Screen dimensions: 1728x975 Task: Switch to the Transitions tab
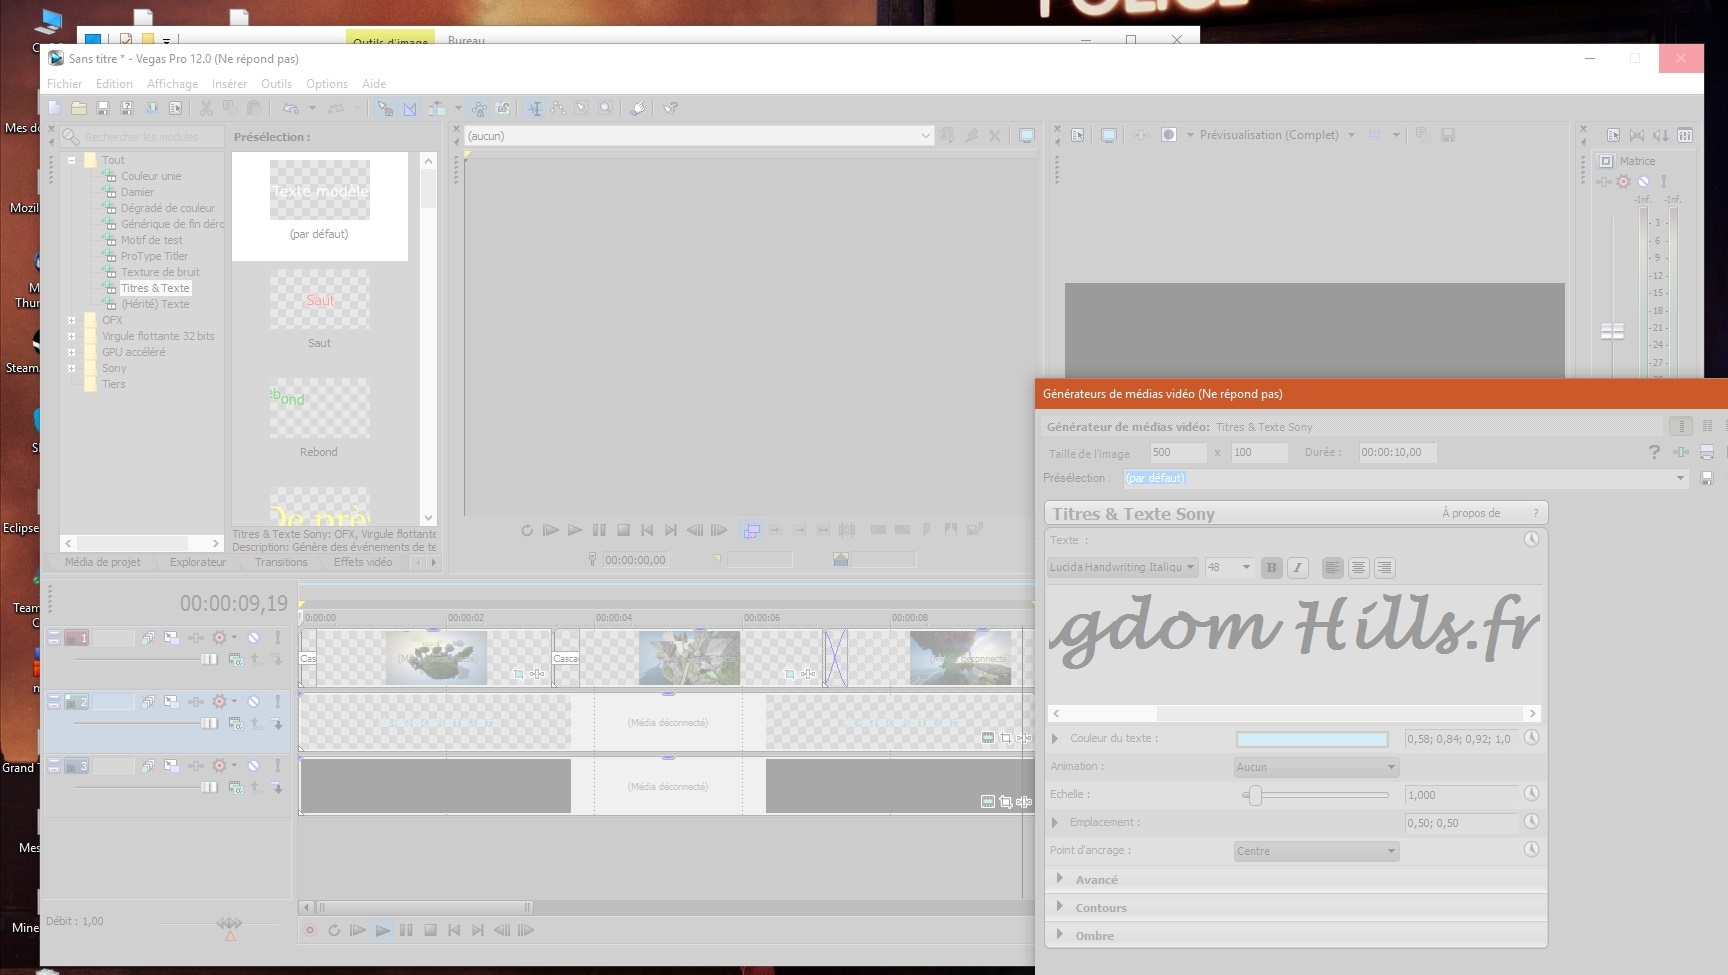281,562
